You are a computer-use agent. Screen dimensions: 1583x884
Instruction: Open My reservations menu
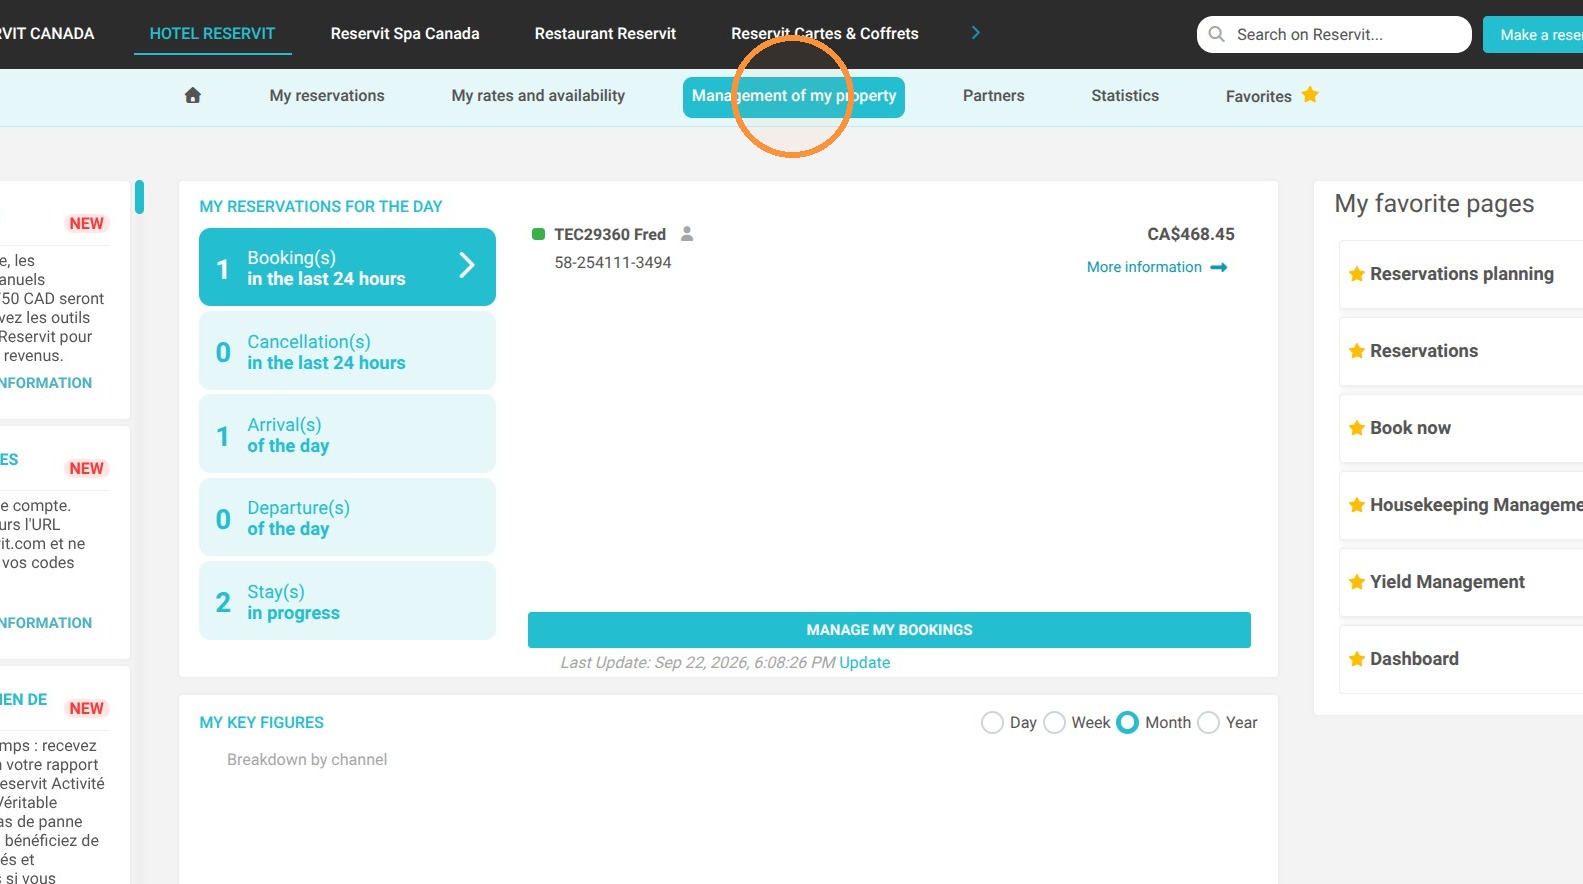click(327, 96)
